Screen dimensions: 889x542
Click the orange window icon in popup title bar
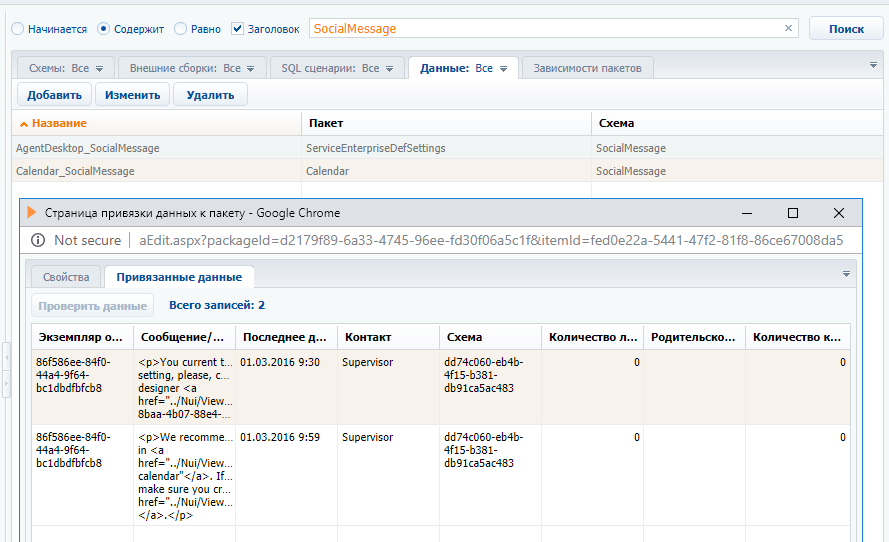(32, 212)
